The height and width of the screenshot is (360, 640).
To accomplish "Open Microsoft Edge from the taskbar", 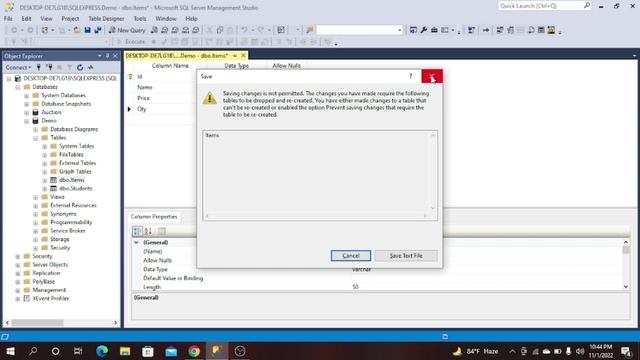I will pyautogui.click(x=102, y=351).
